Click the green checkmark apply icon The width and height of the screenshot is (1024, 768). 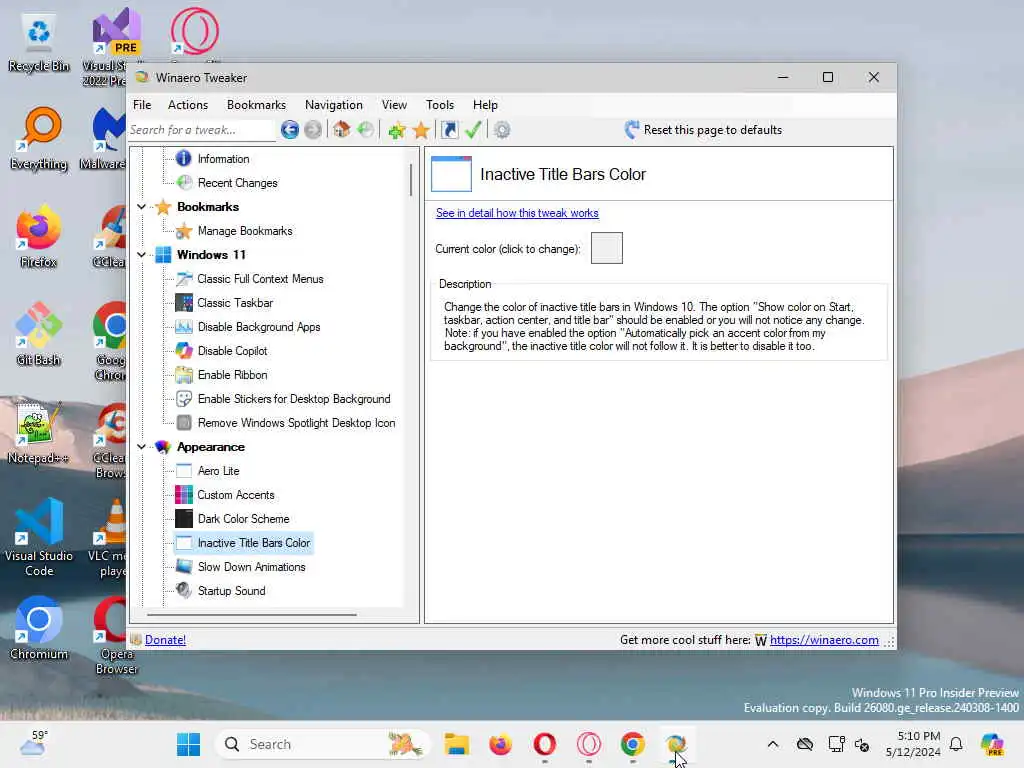(473, 130)
